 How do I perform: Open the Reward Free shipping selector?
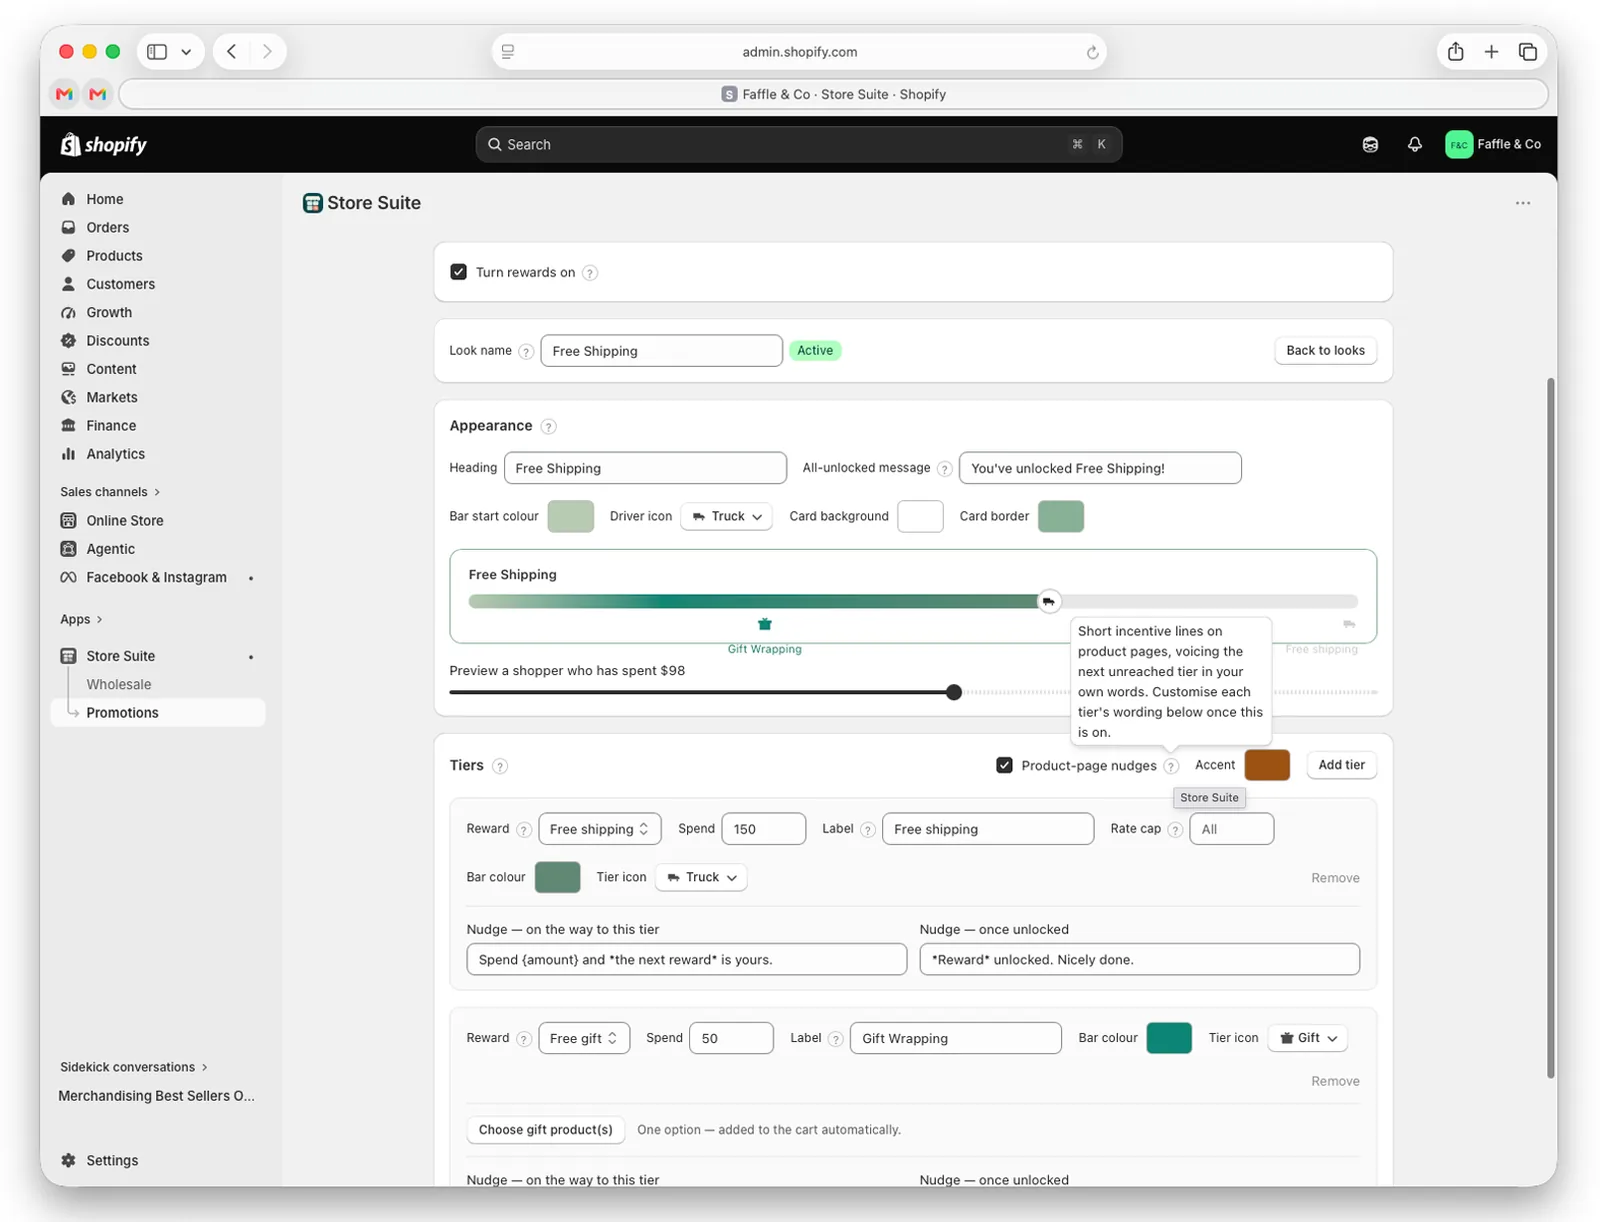(x=599, y=829)
